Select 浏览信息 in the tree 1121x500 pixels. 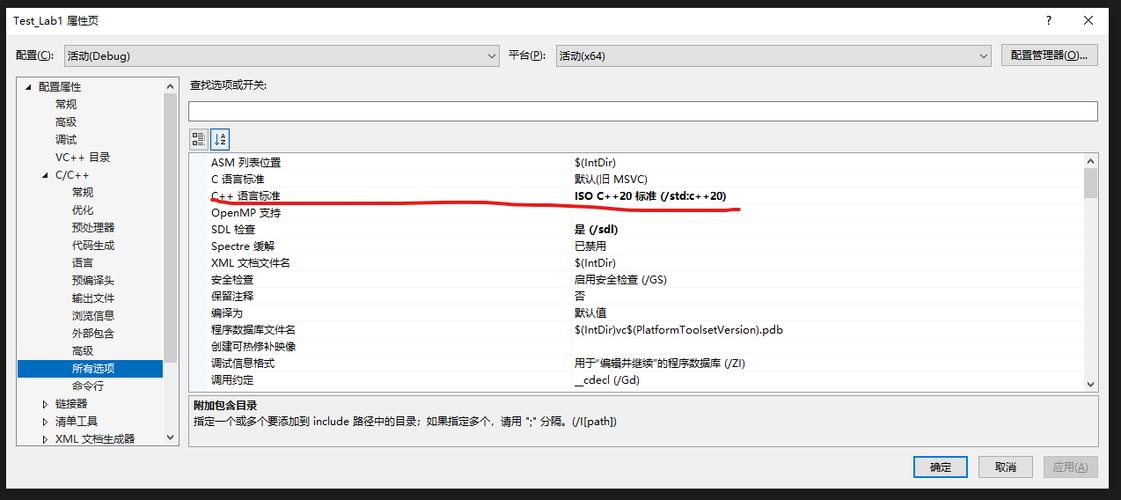[93, 315]
